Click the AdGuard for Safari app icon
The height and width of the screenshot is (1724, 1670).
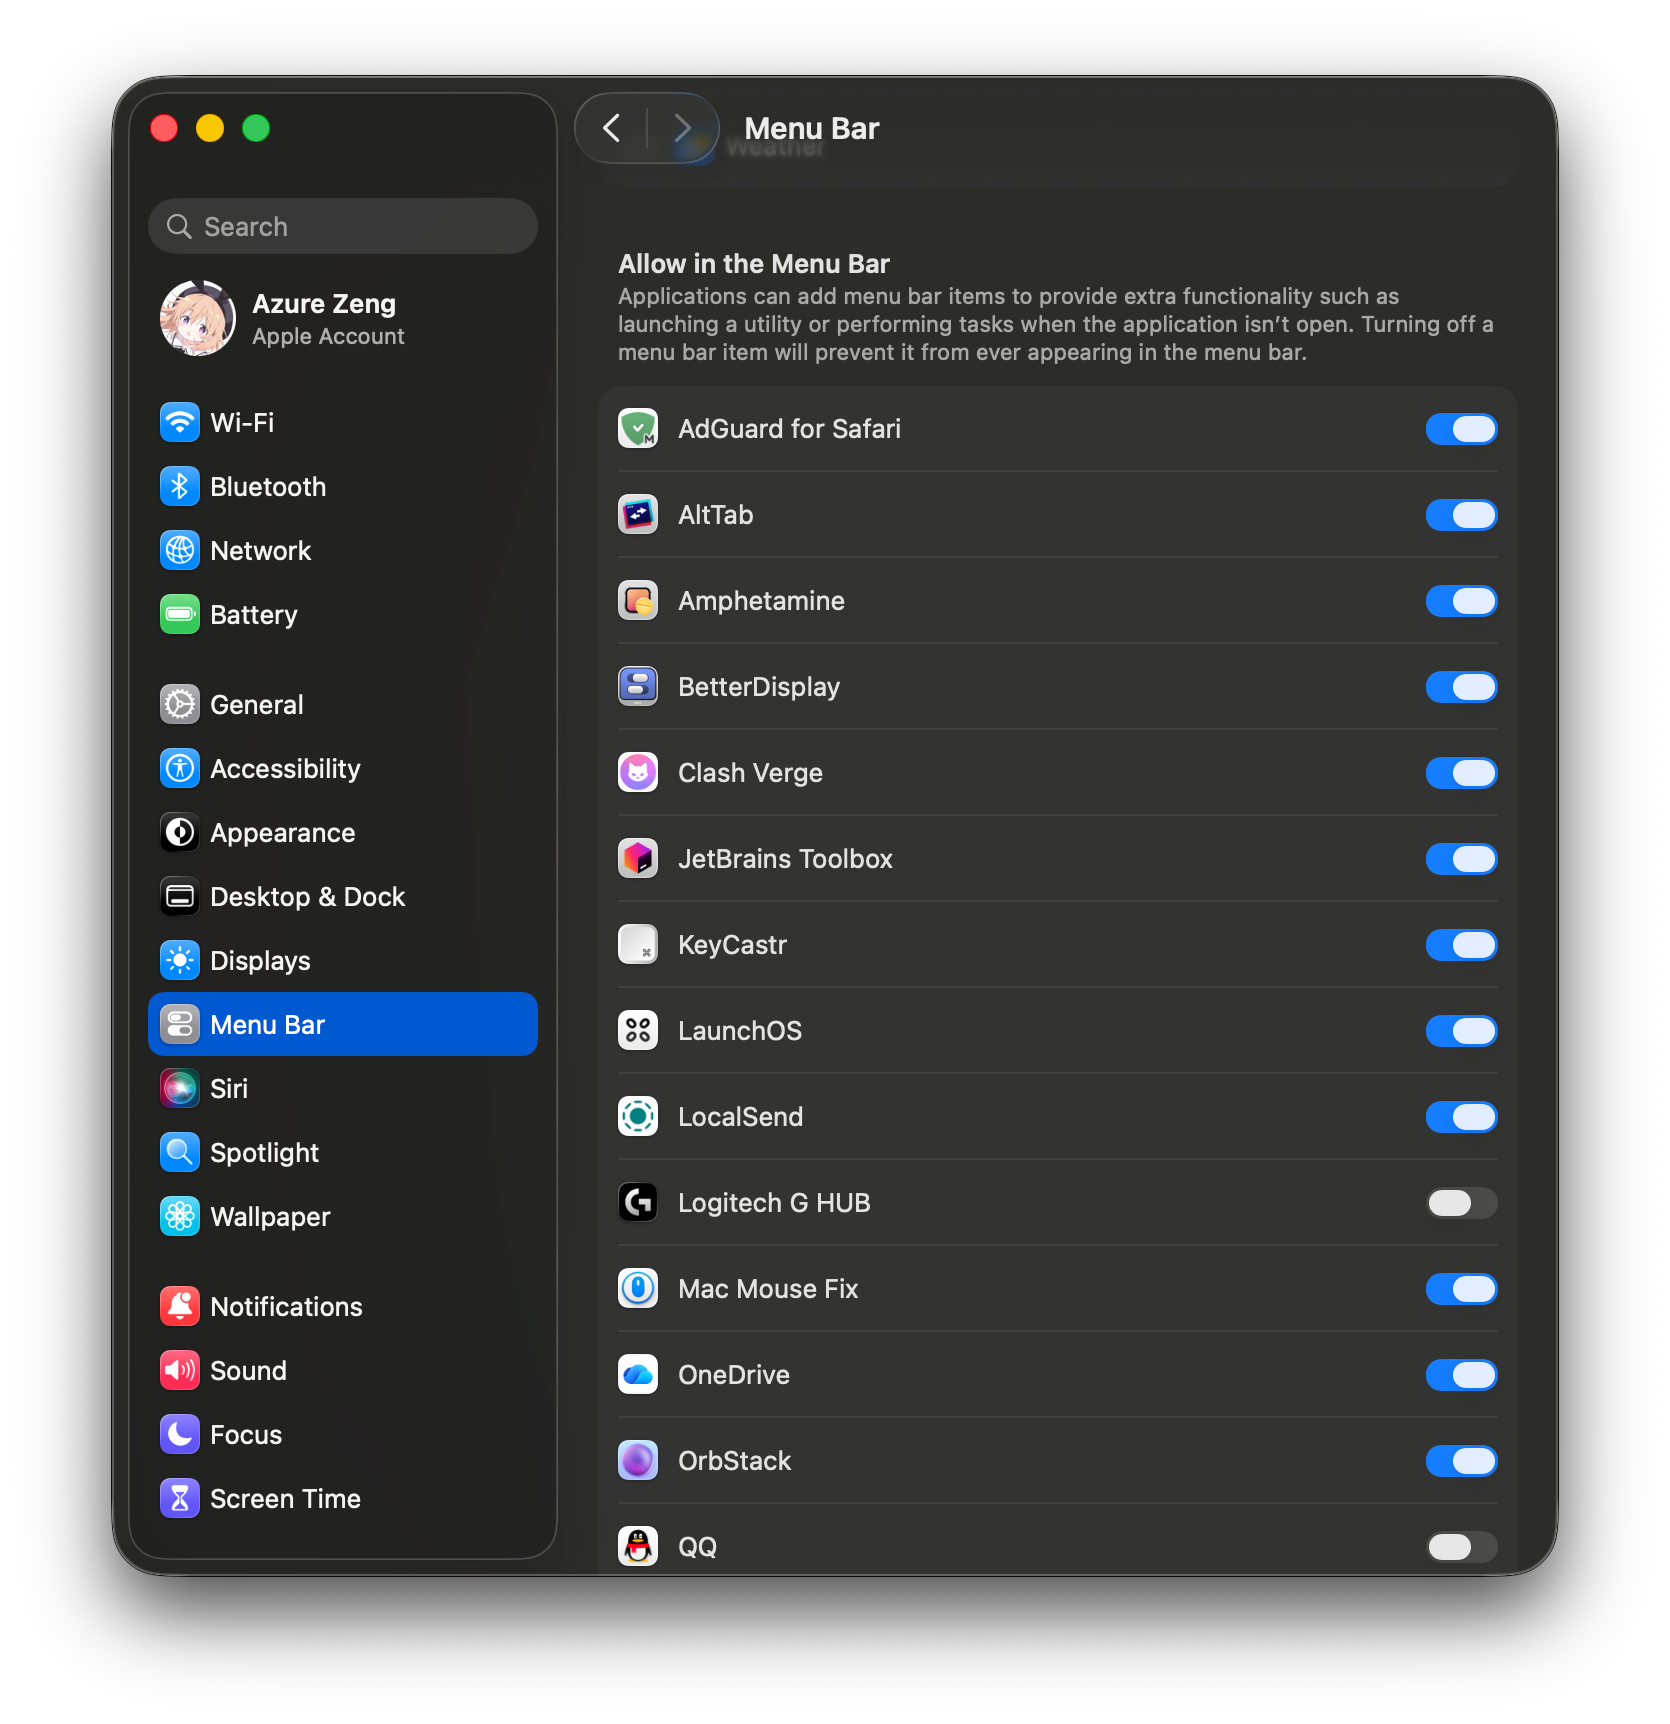point(638,429)
